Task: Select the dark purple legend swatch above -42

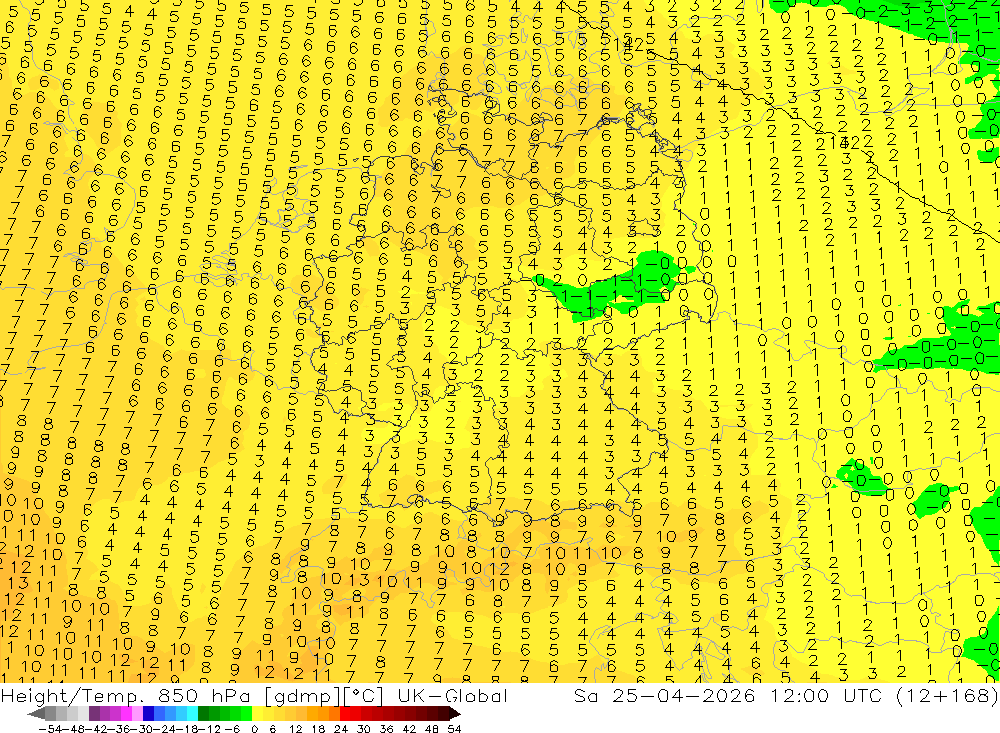Action: click(94, 714)
